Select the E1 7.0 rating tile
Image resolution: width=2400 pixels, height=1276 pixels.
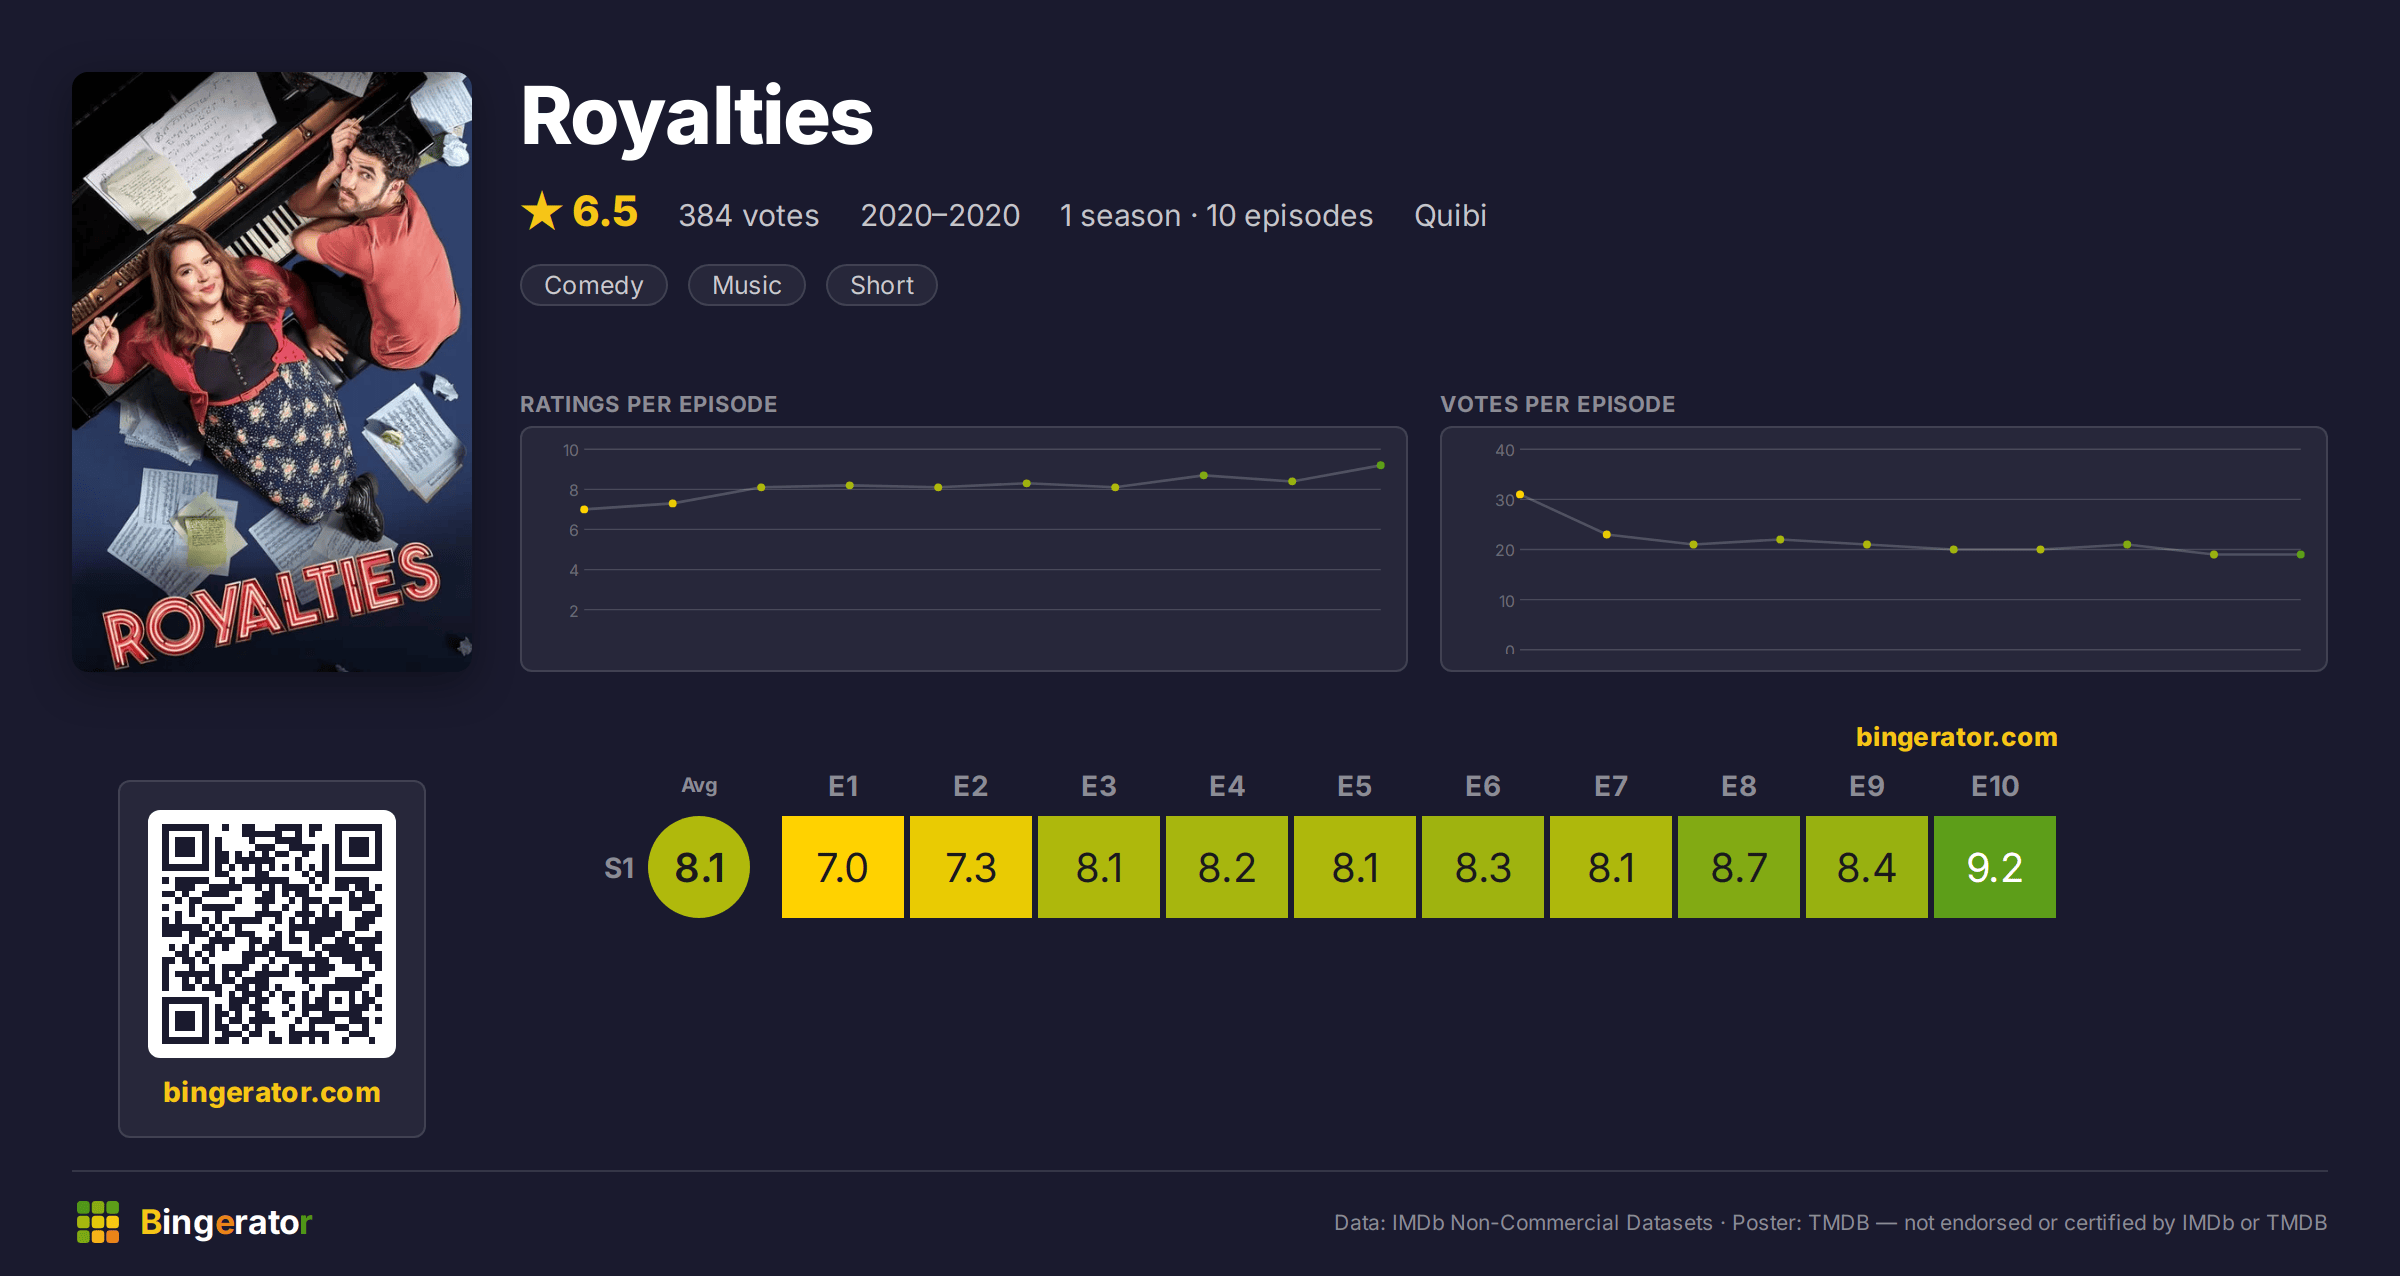click(x=843, y=867)
